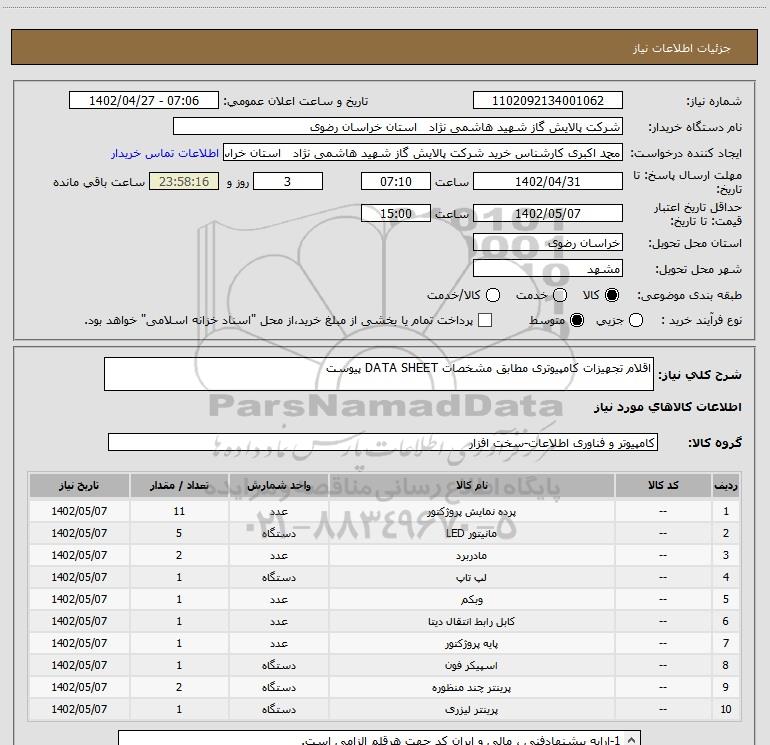Open اطلاعات تماس خریدار link
This screenshot has height=745, width=770.
point(164,154)
